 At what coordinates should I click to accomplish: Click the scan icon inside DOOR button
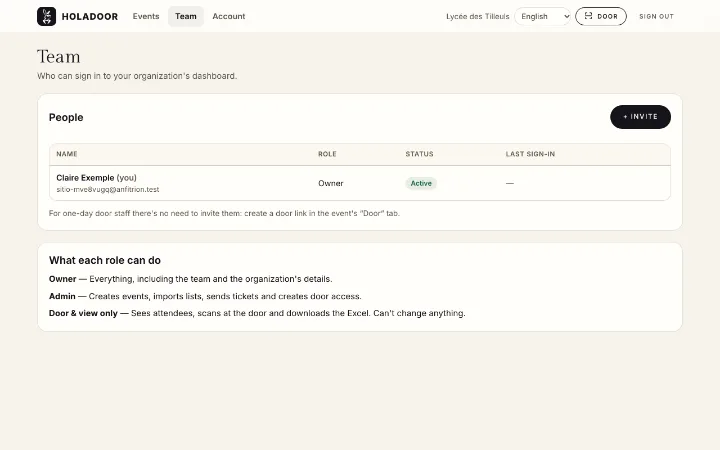[x=588, y=16]
